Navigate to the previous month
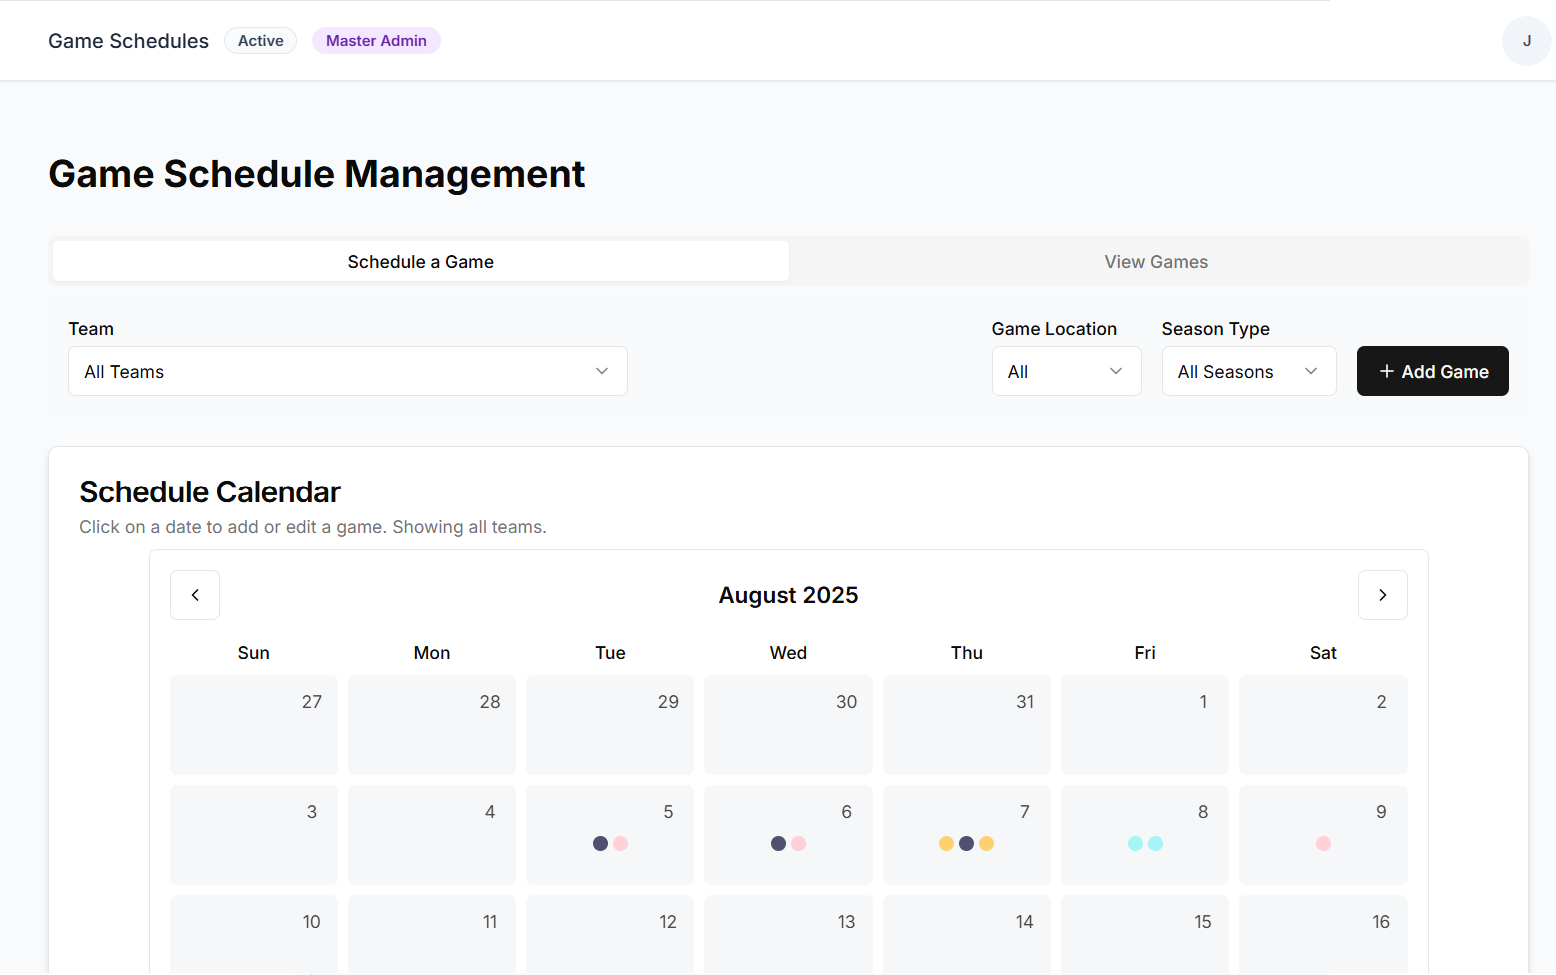The image size is (1556, 975). click(194, 594)
